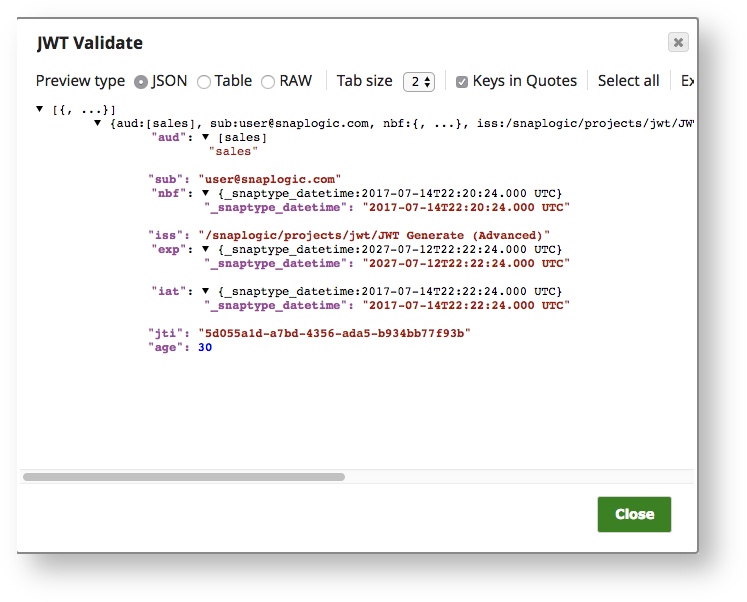747x602 pixels.
Task: Collapse the "iat" datetime node
Action: [x=206, y=291]
